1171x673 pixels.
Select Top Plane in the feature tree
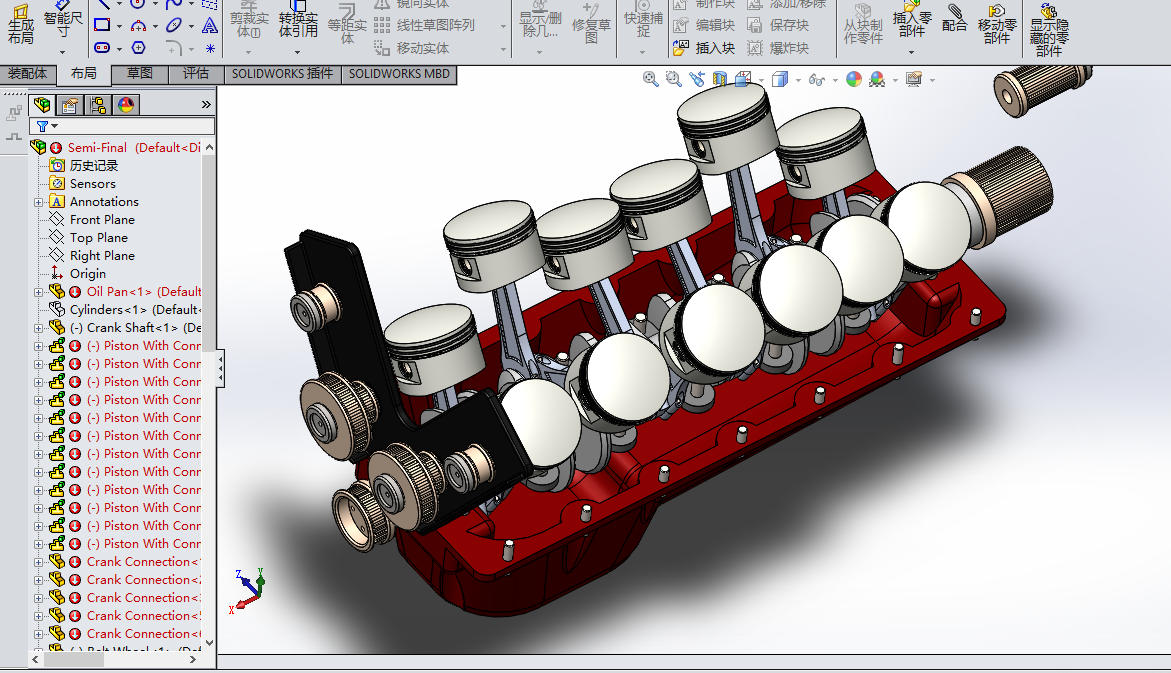pos(98,238)
